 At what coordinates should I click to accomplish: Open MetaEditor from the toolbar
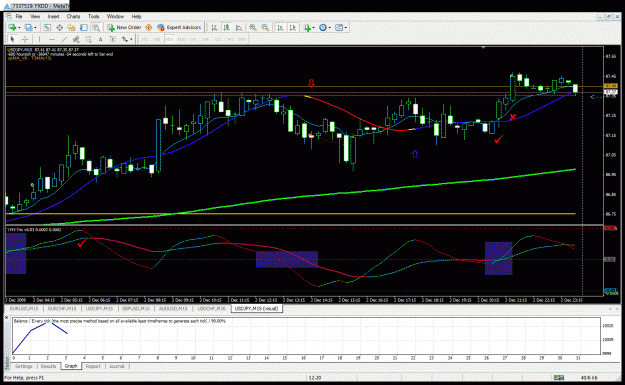click(x=148, y=28)
